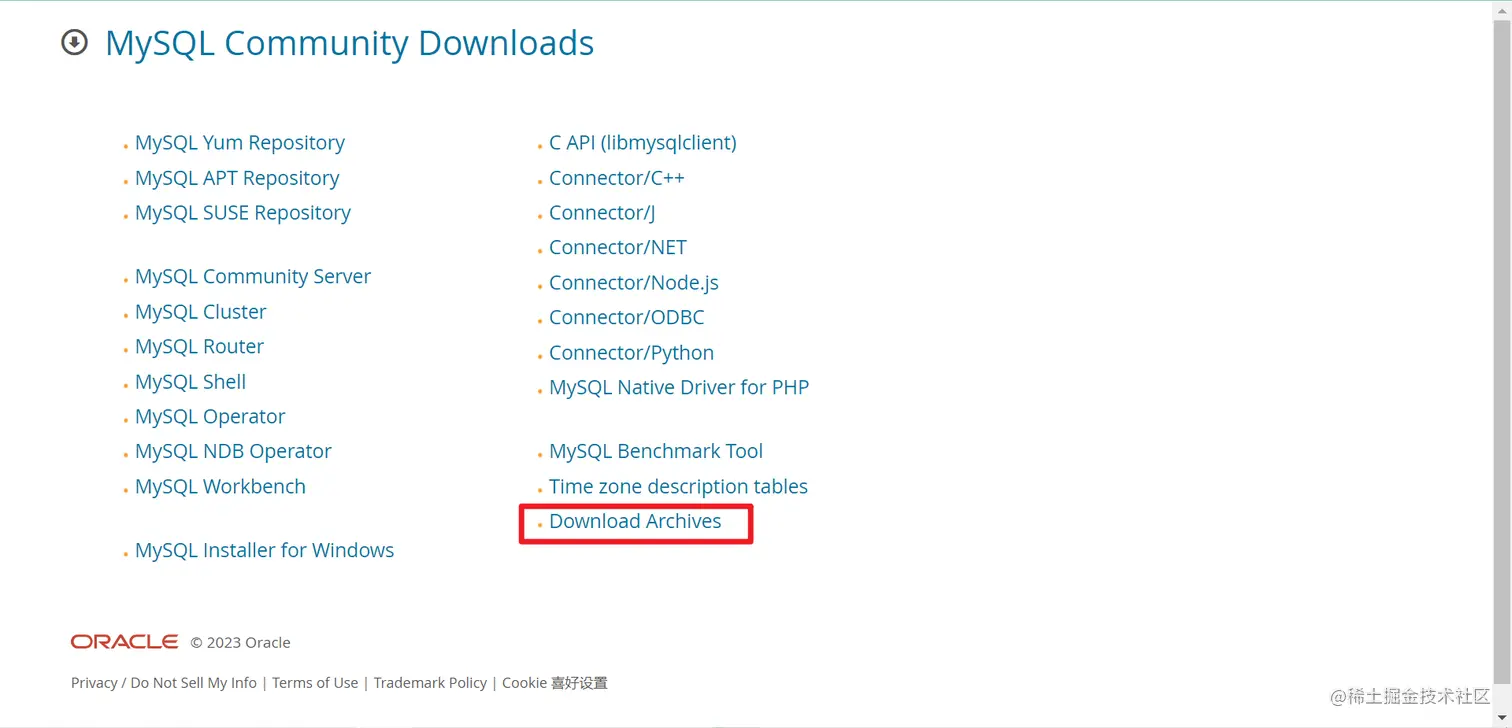This screenshot has height=728, width=1512.
Task: Open Time zone description tables
Action: (x=678, y=487)
